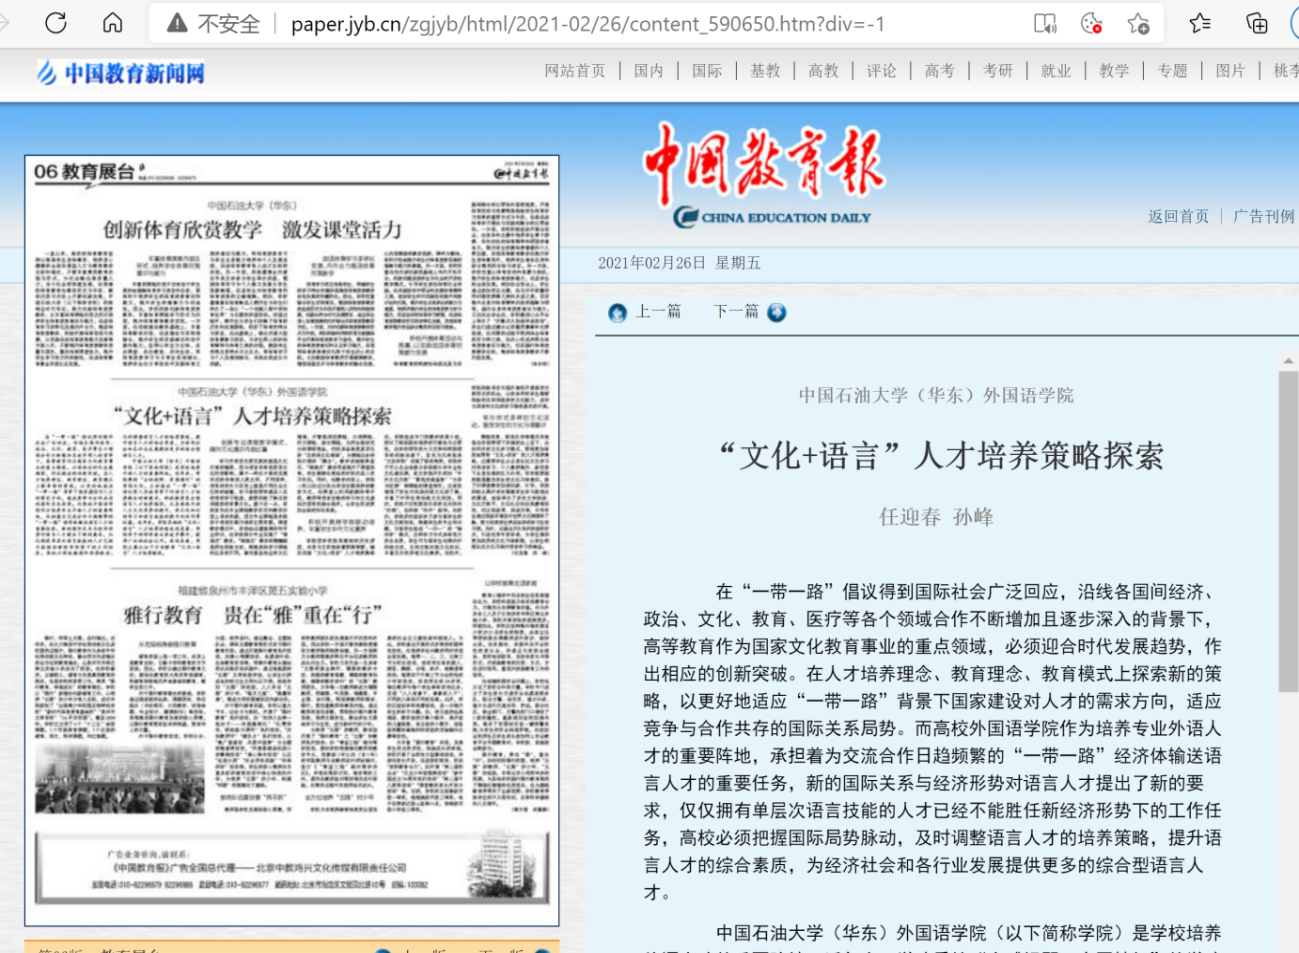Open the 雅行教育 article on page thumbnail
Viewport: 1299px width, 953px height.
[x=252, y=615]
